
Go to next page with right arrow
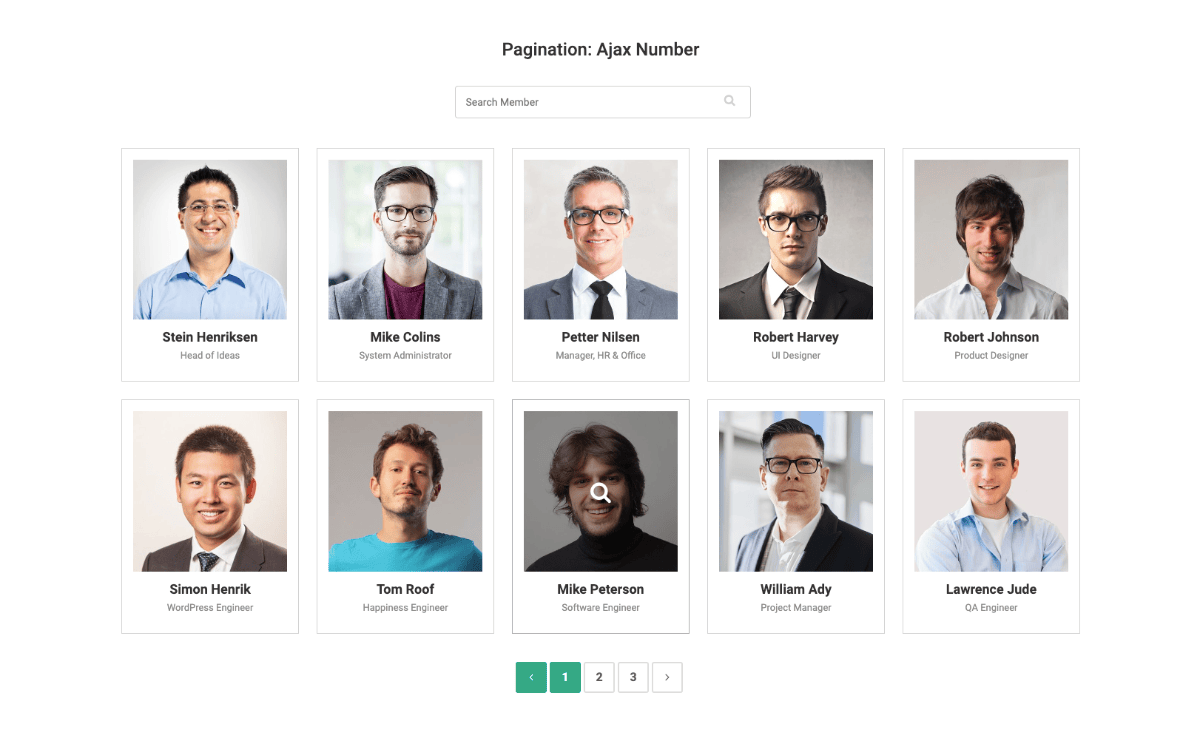[x=667, y=677]
